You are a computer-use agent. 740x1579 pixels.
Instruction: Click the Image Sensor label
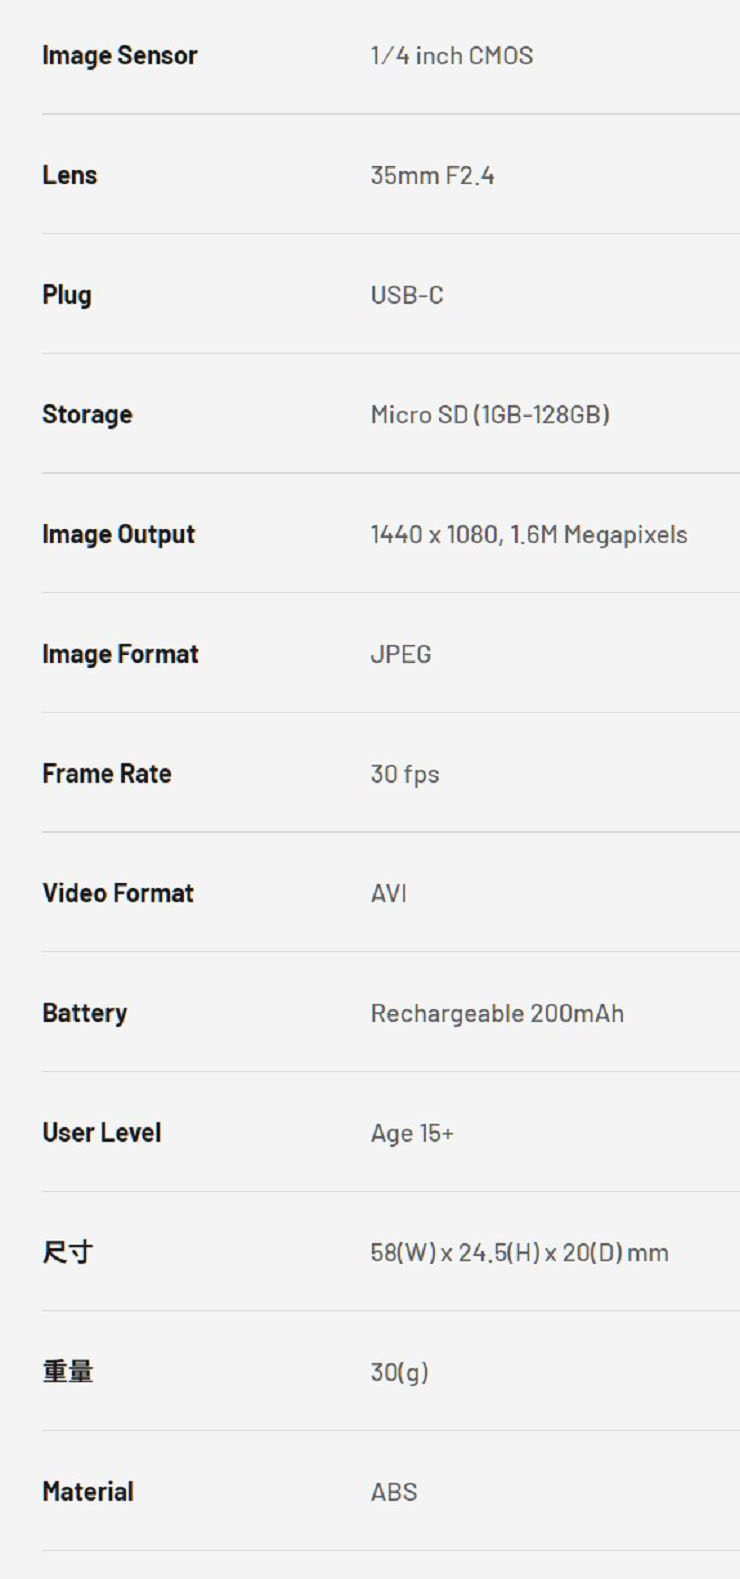pos(119,55)
